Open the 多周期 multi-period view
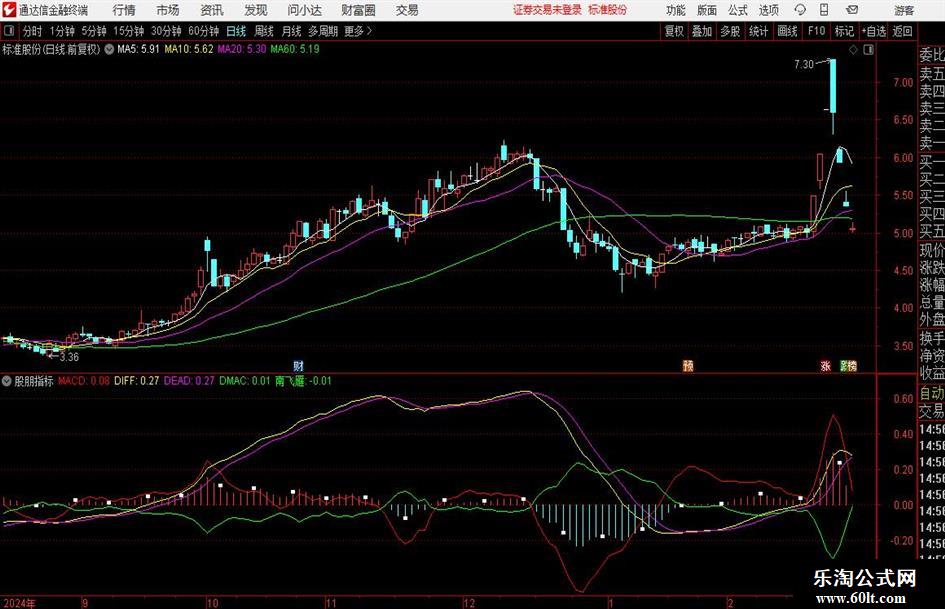Viewport: 945px width, 609px height. point(323,31)
